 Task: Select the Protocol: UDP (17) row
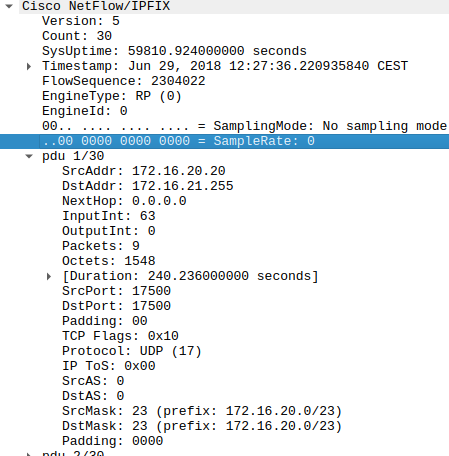pyautogui.click(x=132, y=351)
